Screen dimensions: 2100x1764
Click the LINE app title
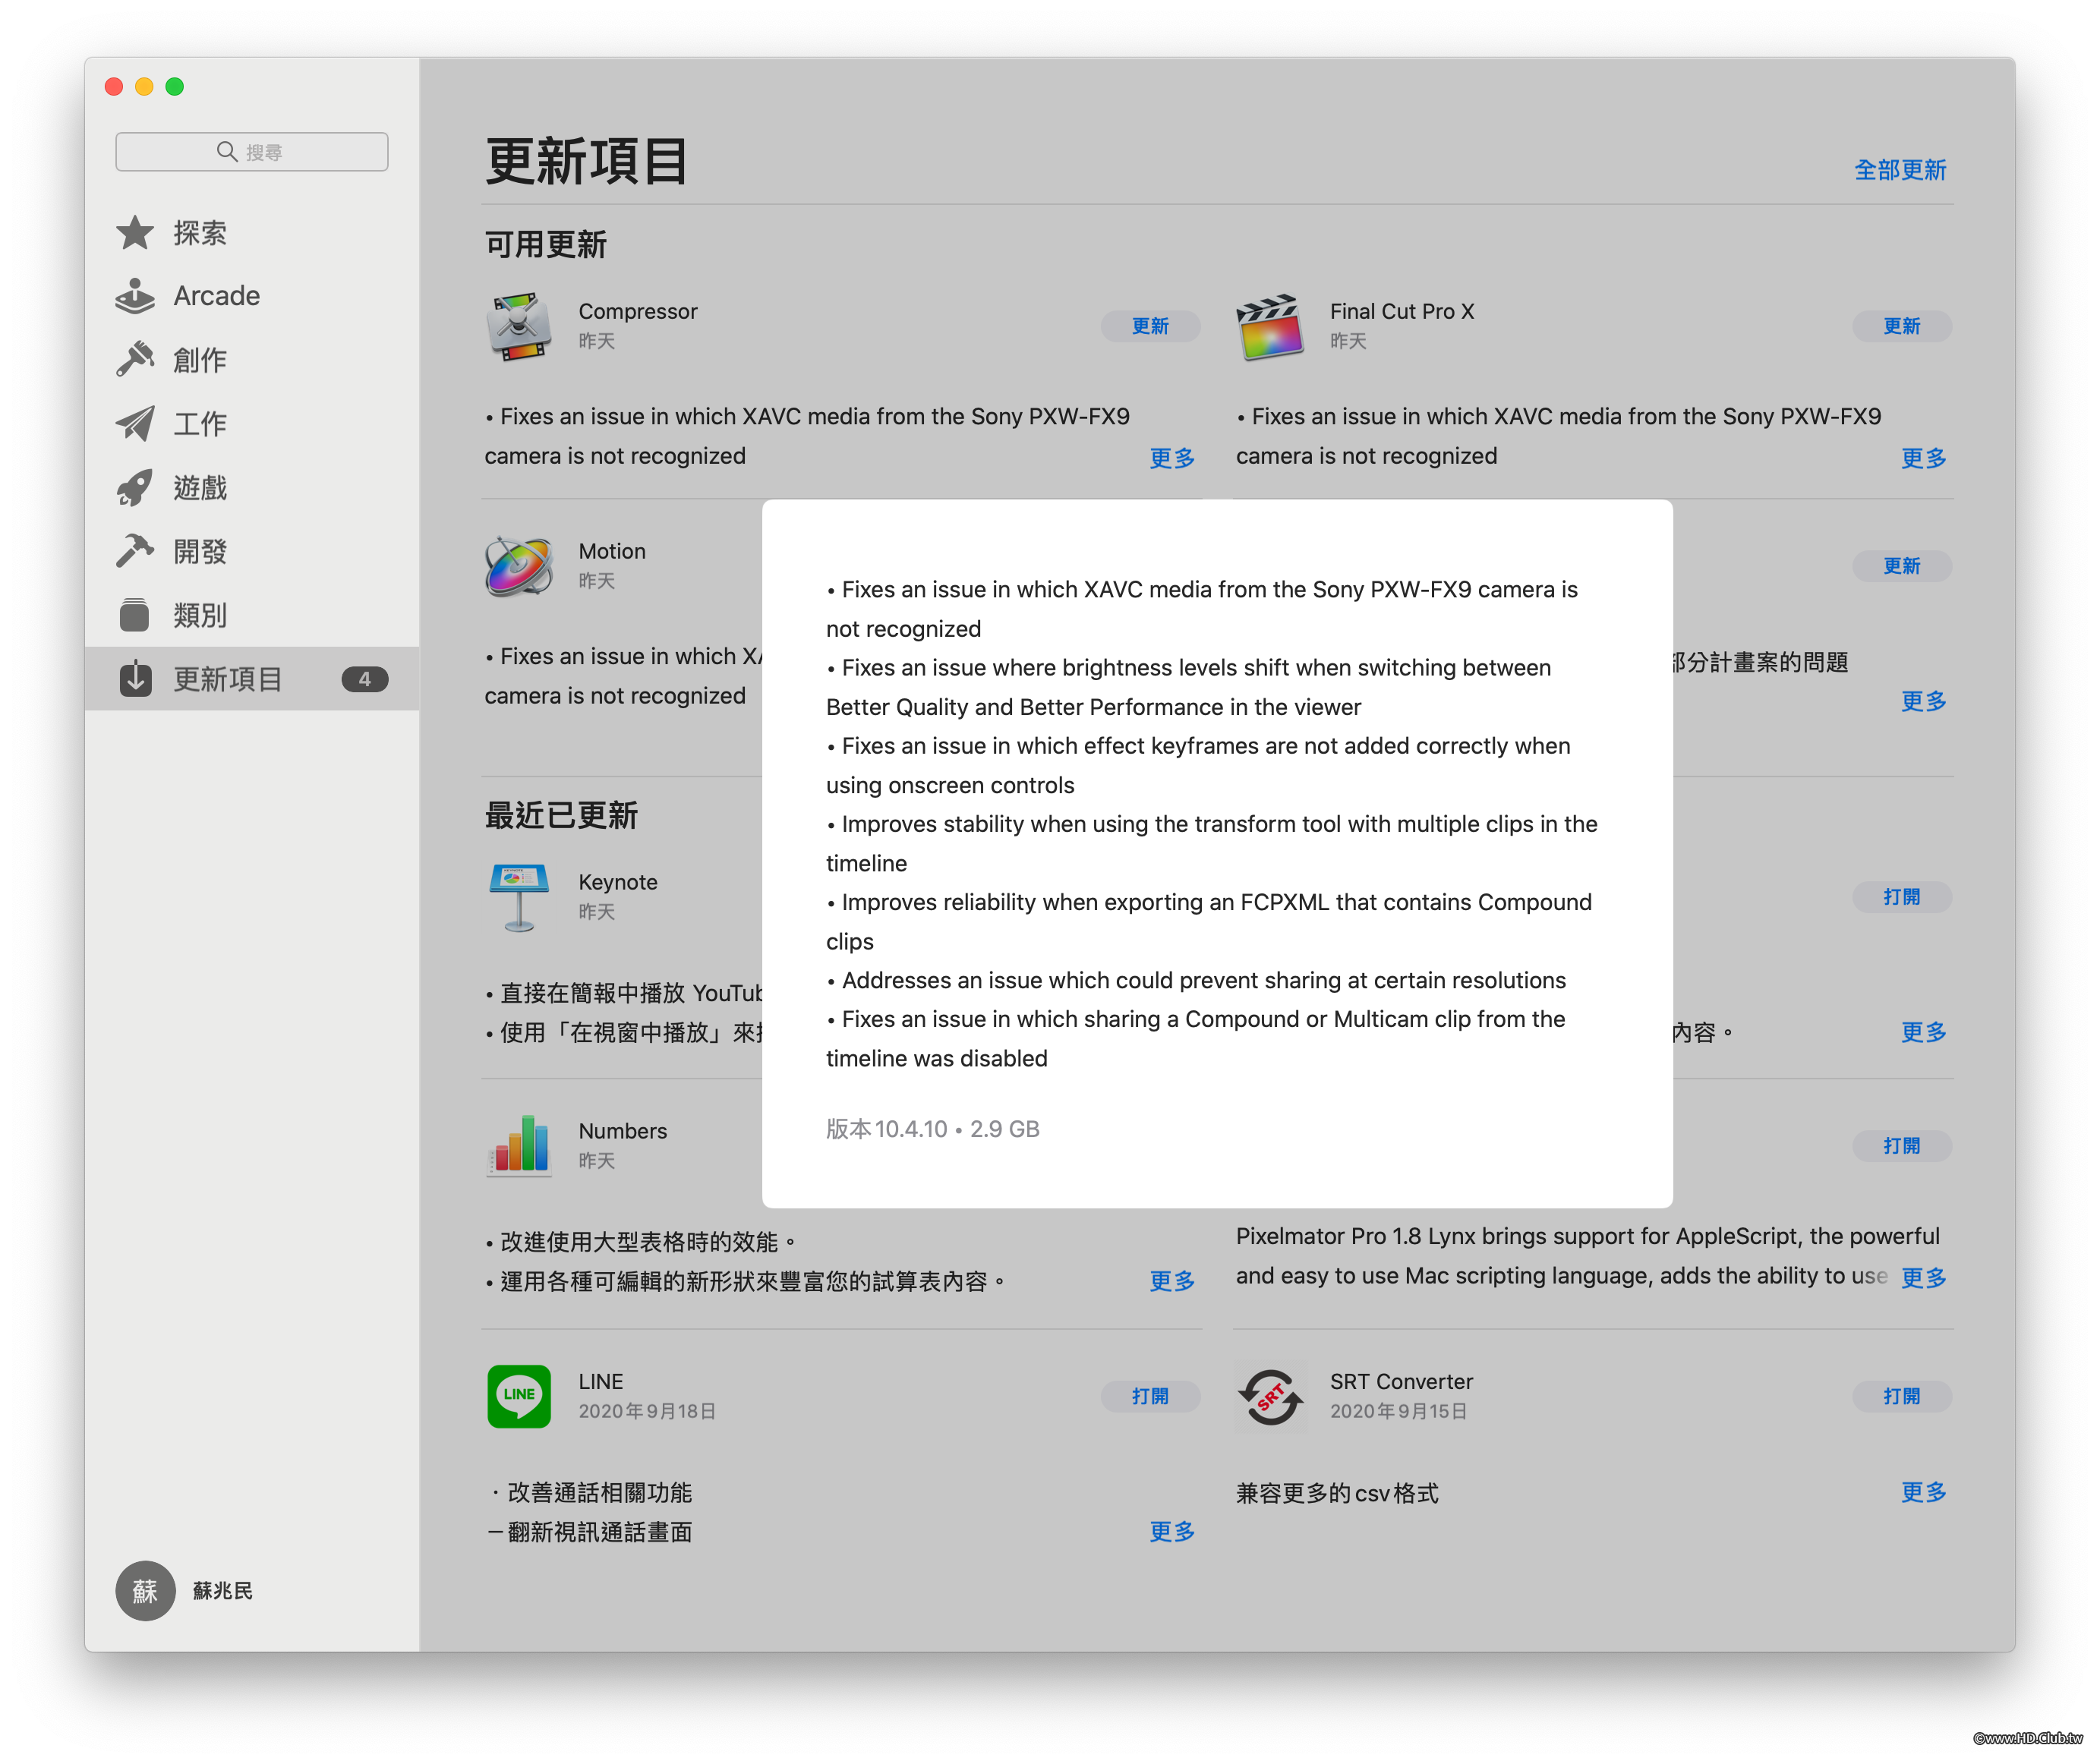(601, 1381)
